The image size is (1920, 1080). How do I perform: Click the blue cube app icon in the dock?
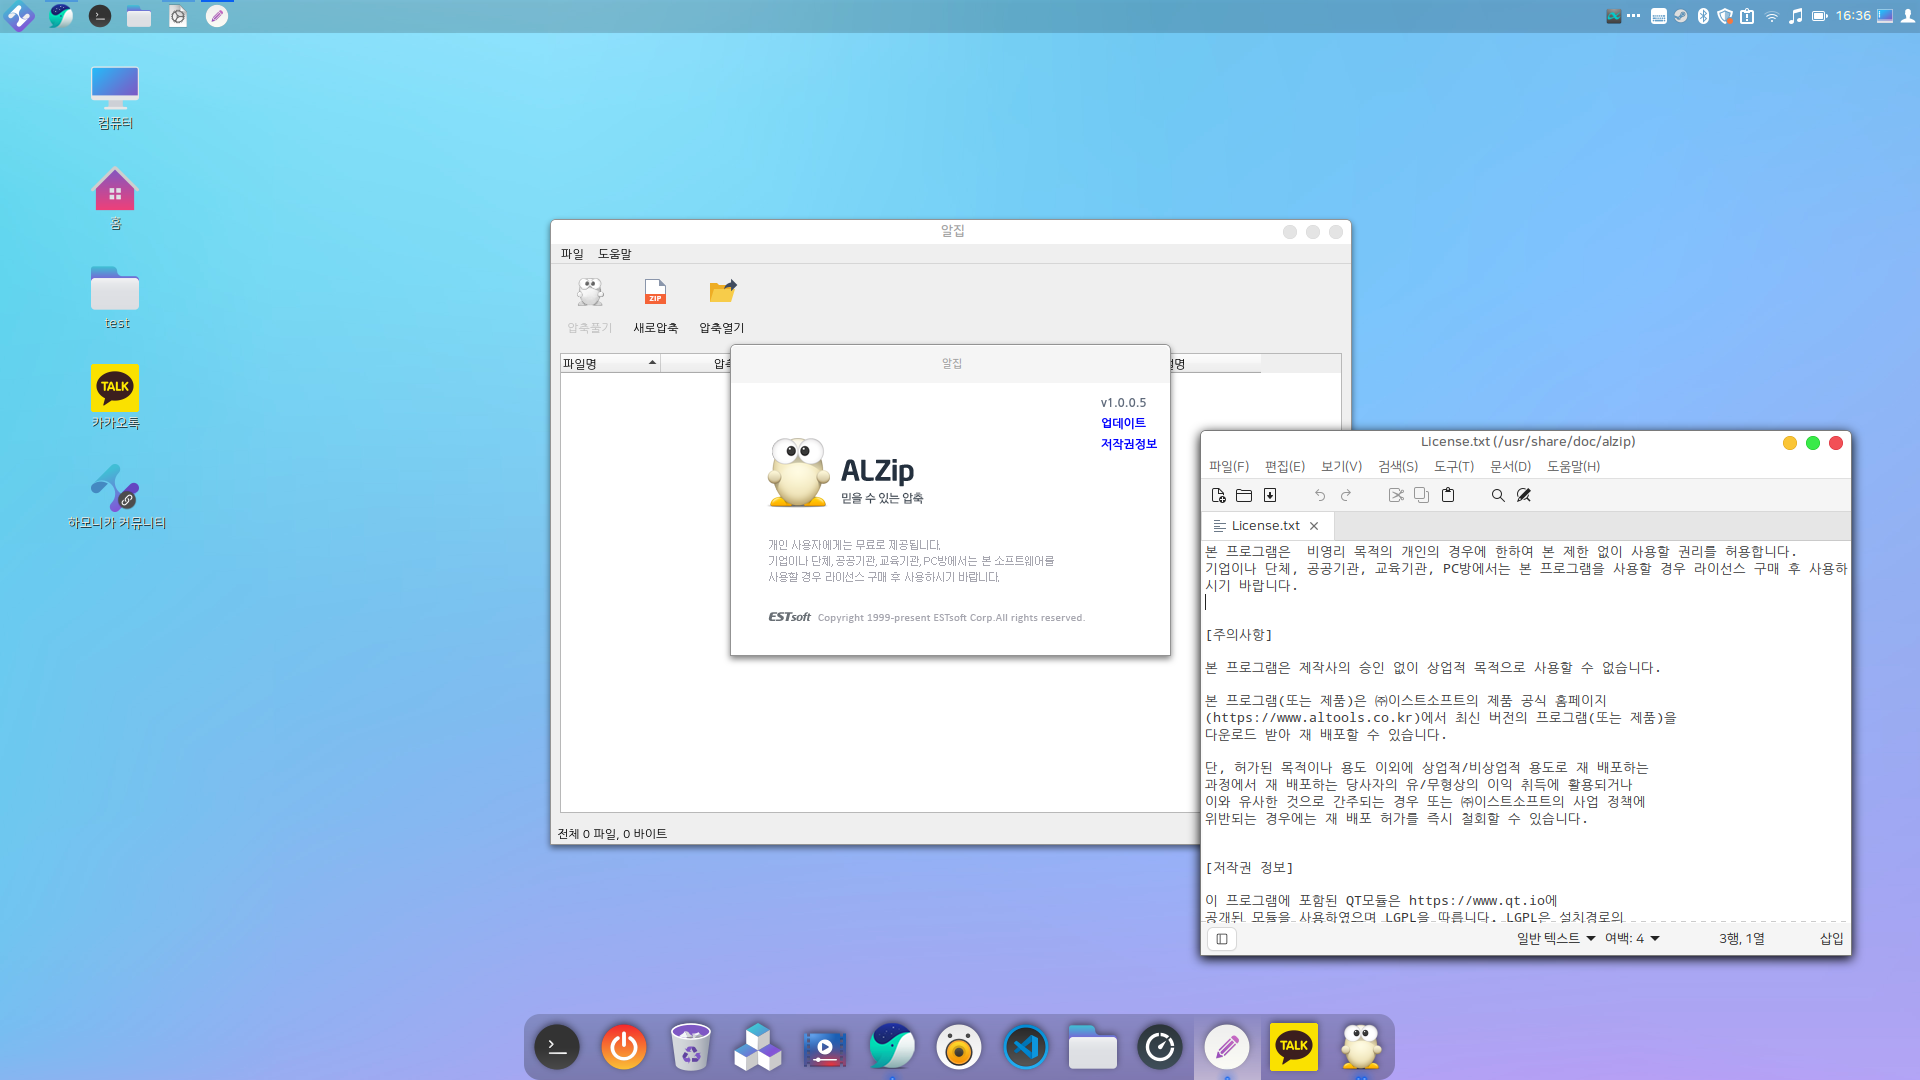click(758, 1047)
